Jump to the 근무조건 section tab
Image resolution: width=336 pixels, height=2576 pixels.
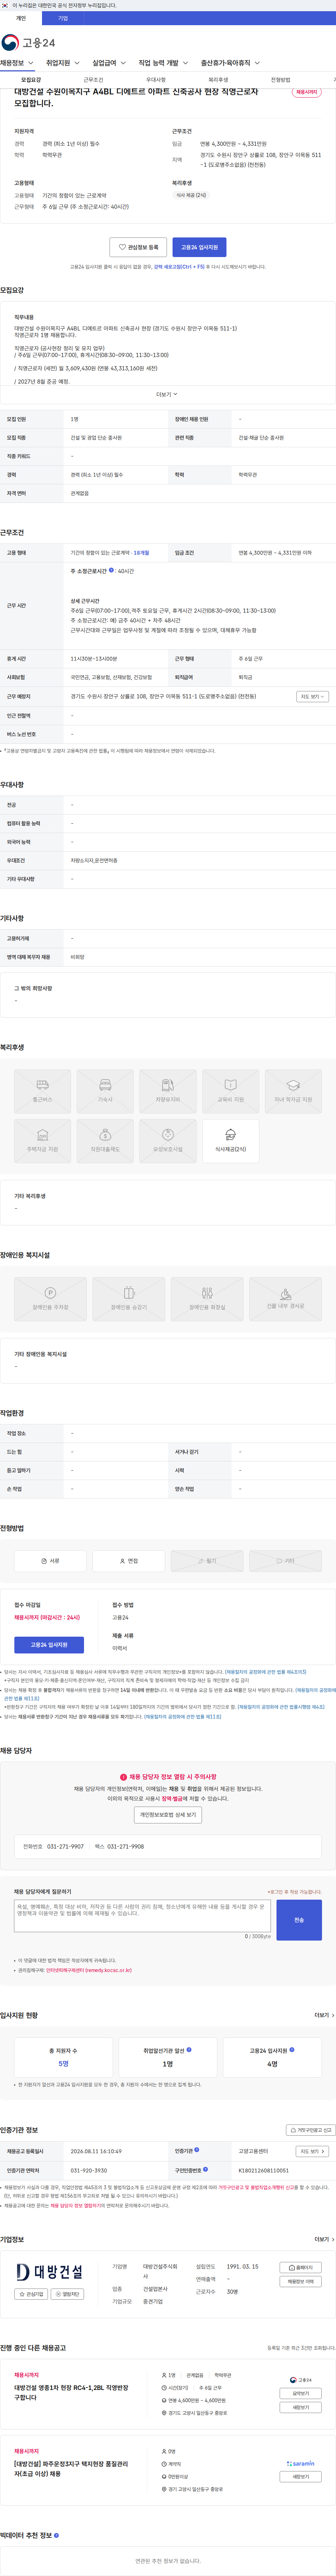[x=93, y=80]
